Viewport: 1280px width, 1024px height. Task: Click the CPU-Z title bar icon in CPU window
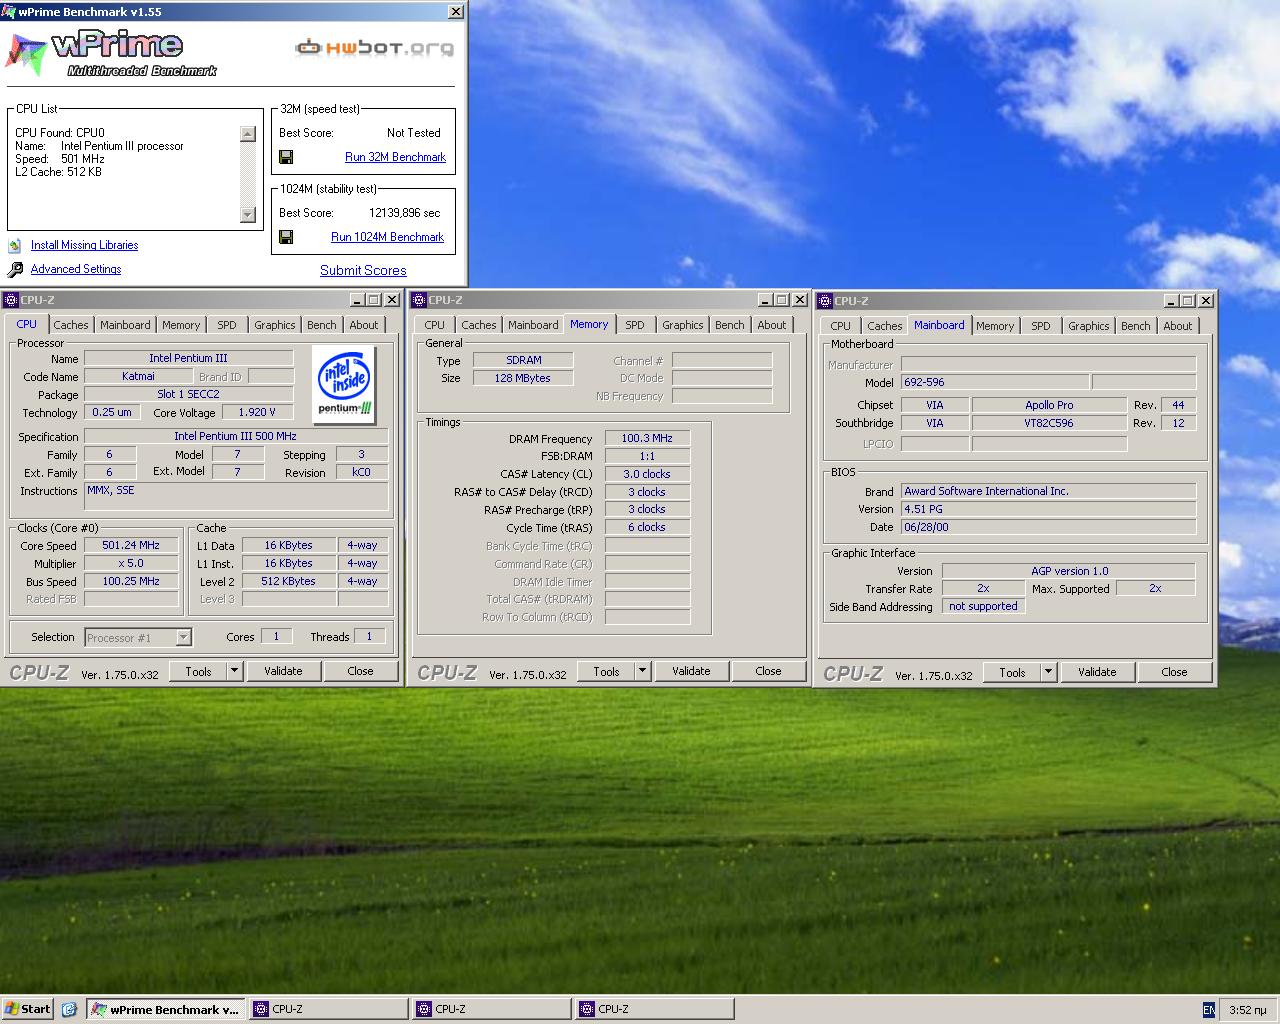[x=10, y=300]
